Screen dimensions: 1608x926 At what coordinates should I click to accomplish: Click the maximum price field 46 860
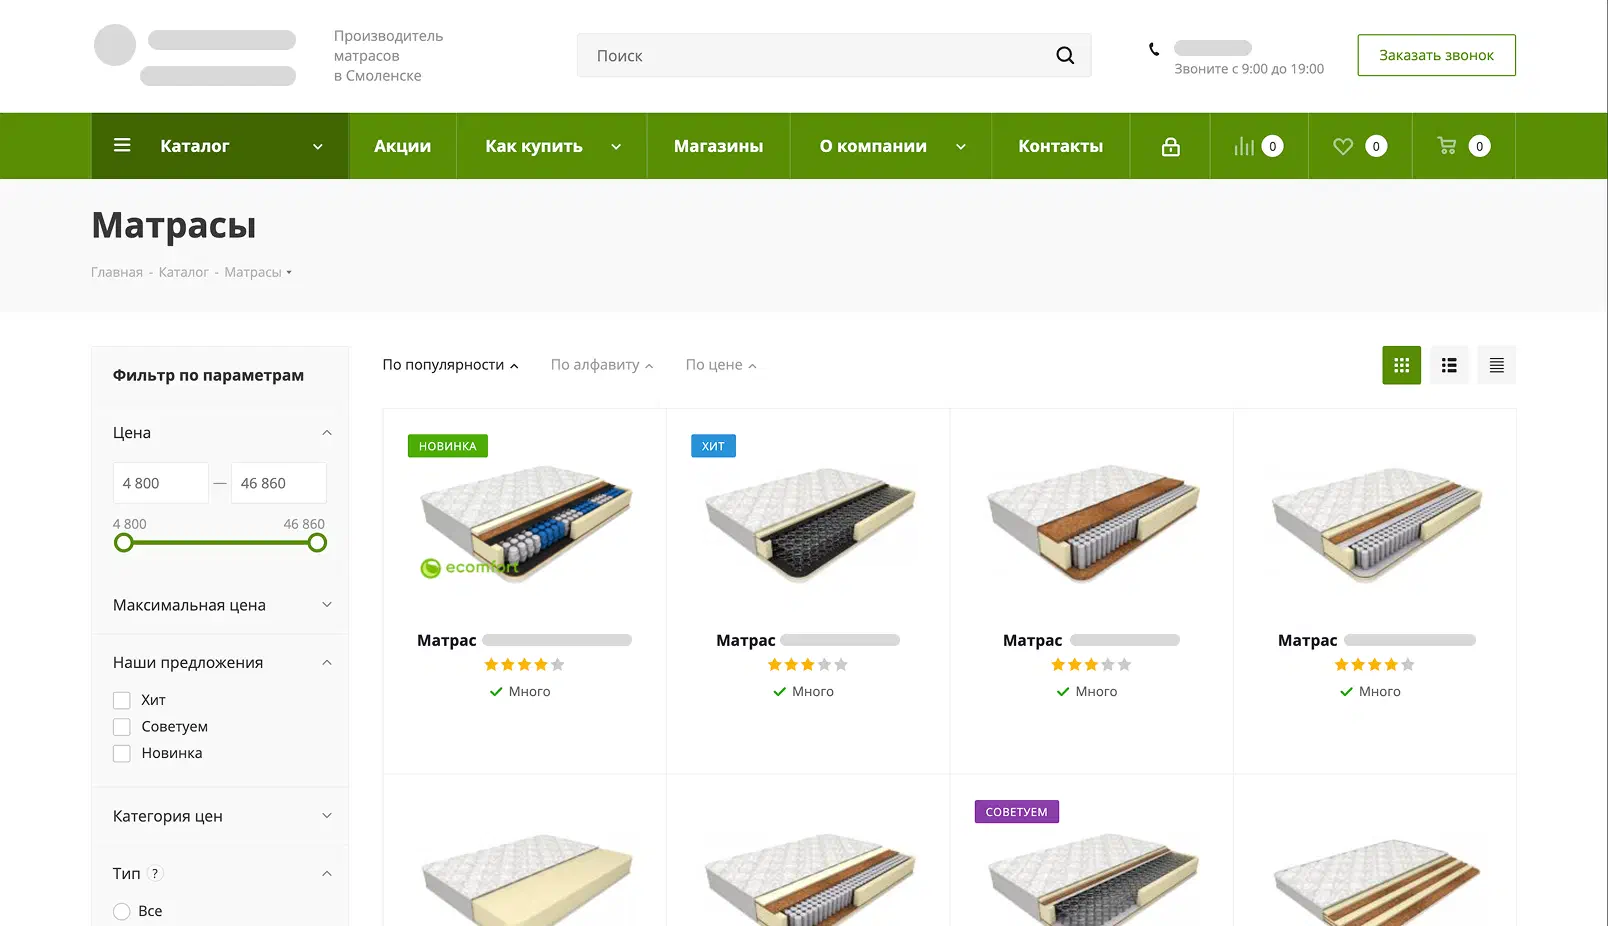(279, 483)
